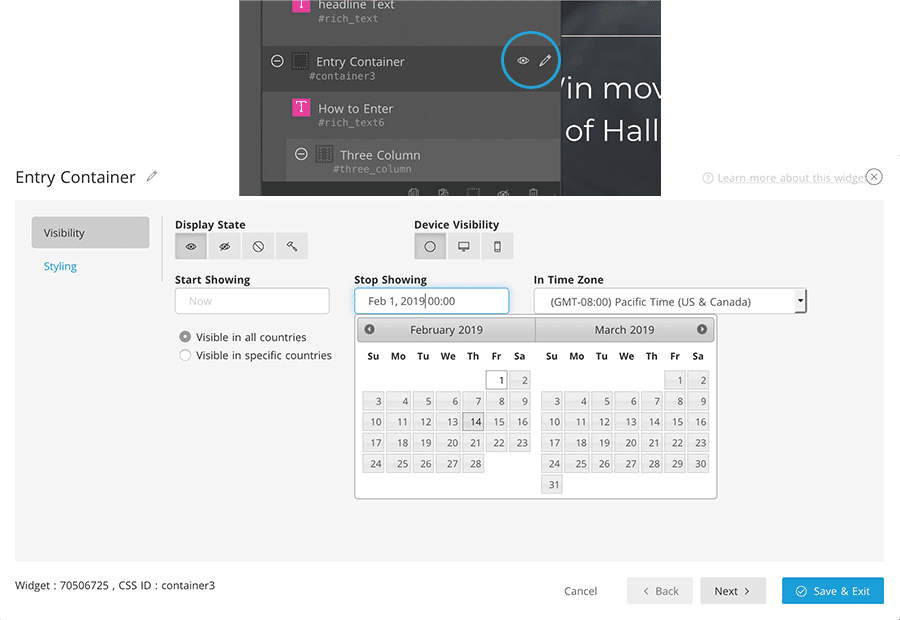Select the all-devices circle visibility icon
This screenshot has width=900, height=620.
(x=430, y=246)
